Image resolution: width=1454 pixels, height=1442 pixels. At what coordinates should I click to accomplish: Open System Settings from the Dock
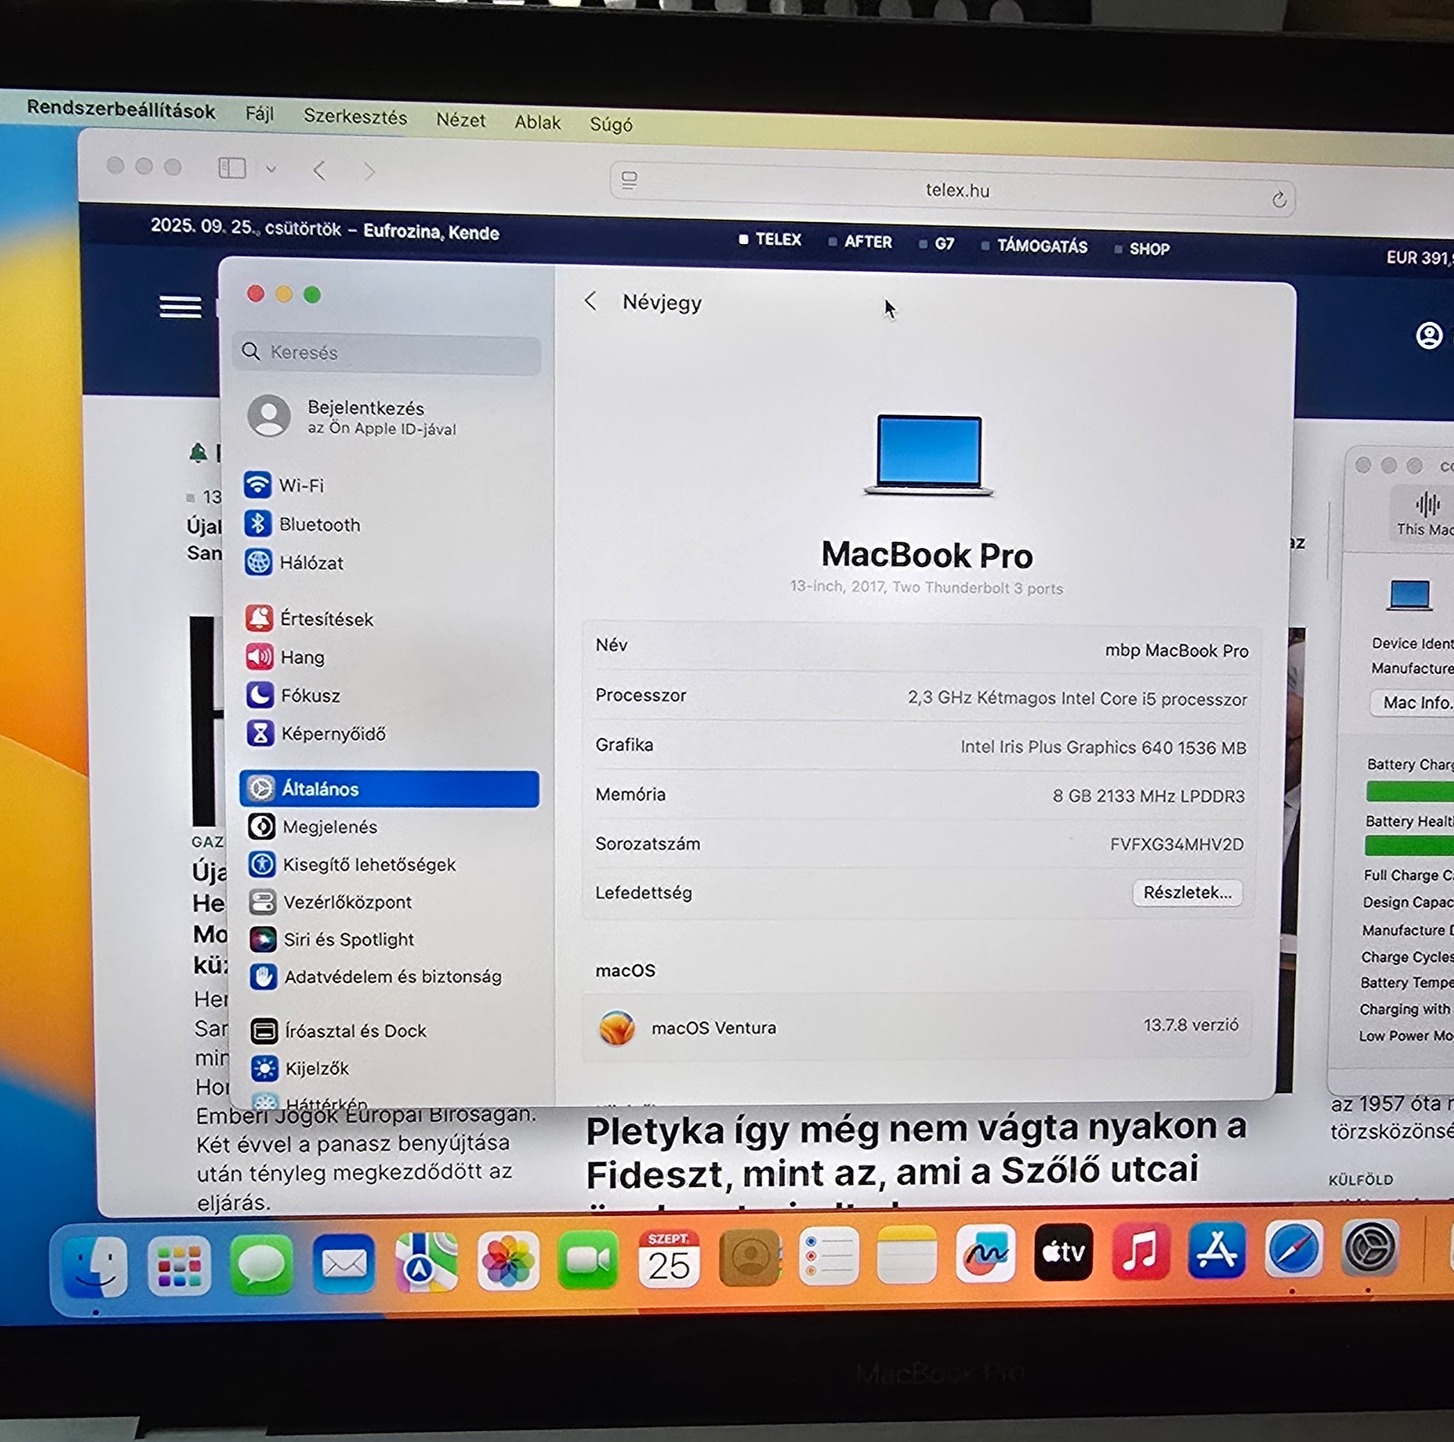point(1369,1247)
